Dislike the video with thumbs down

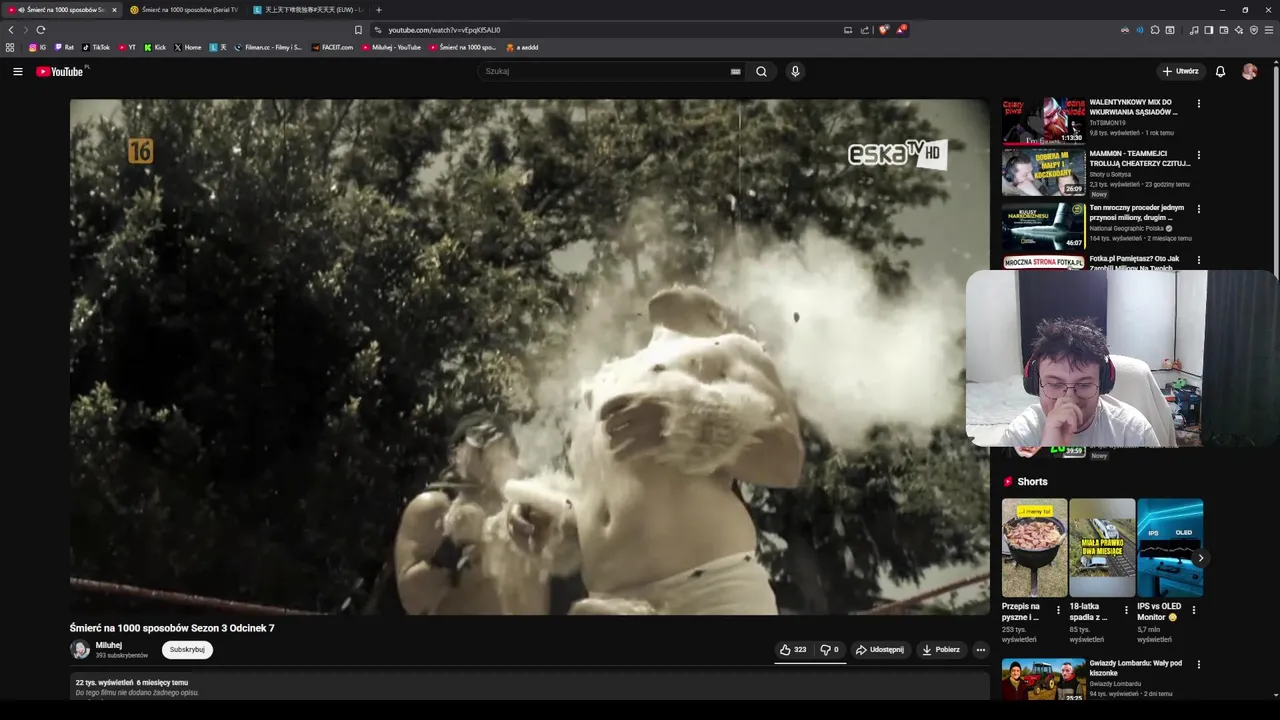(x=829, y=650)
